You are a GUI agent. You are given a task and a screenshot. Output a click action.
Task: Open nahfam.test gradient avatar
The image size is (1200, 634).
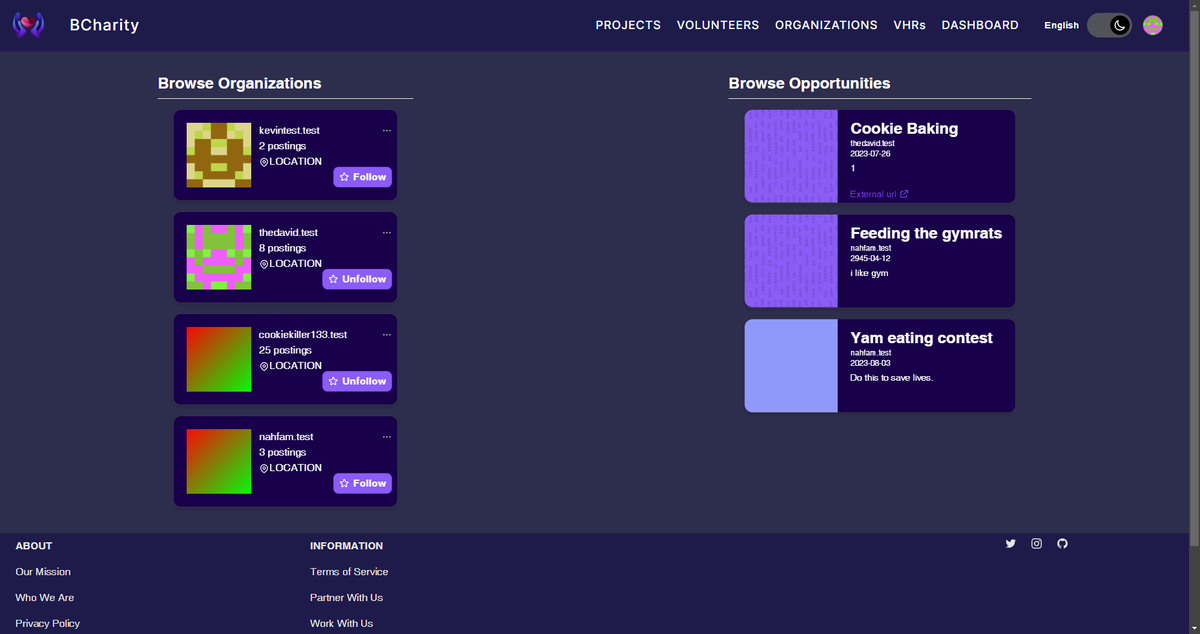point(219,461)
